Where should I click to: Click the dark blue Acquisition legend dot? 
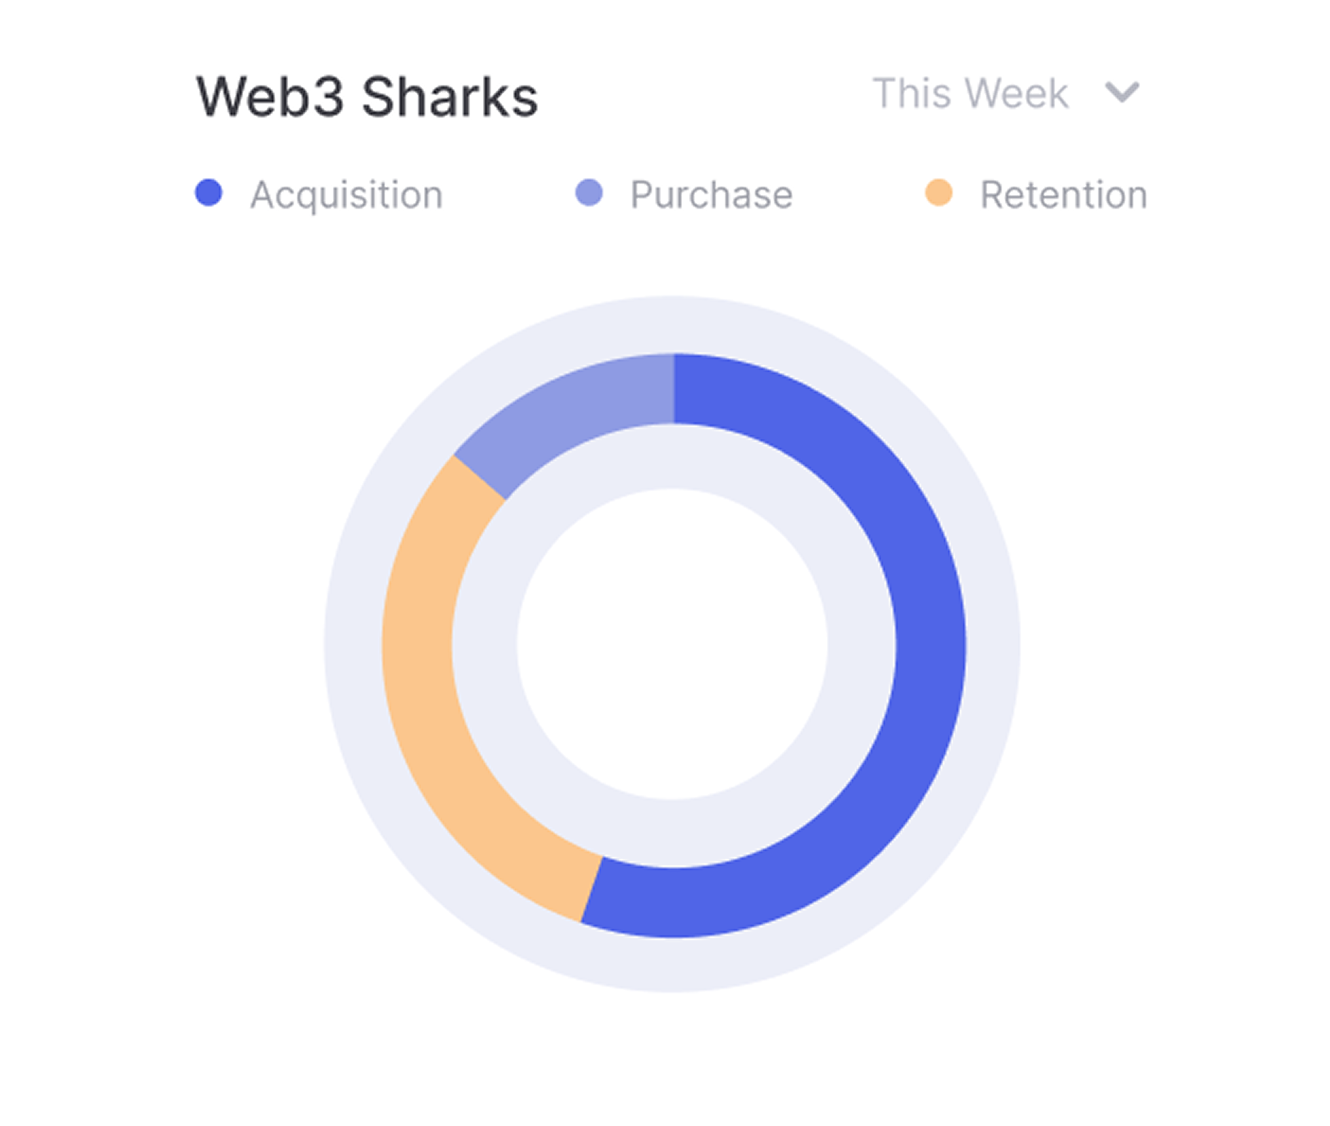click(208, 193)
